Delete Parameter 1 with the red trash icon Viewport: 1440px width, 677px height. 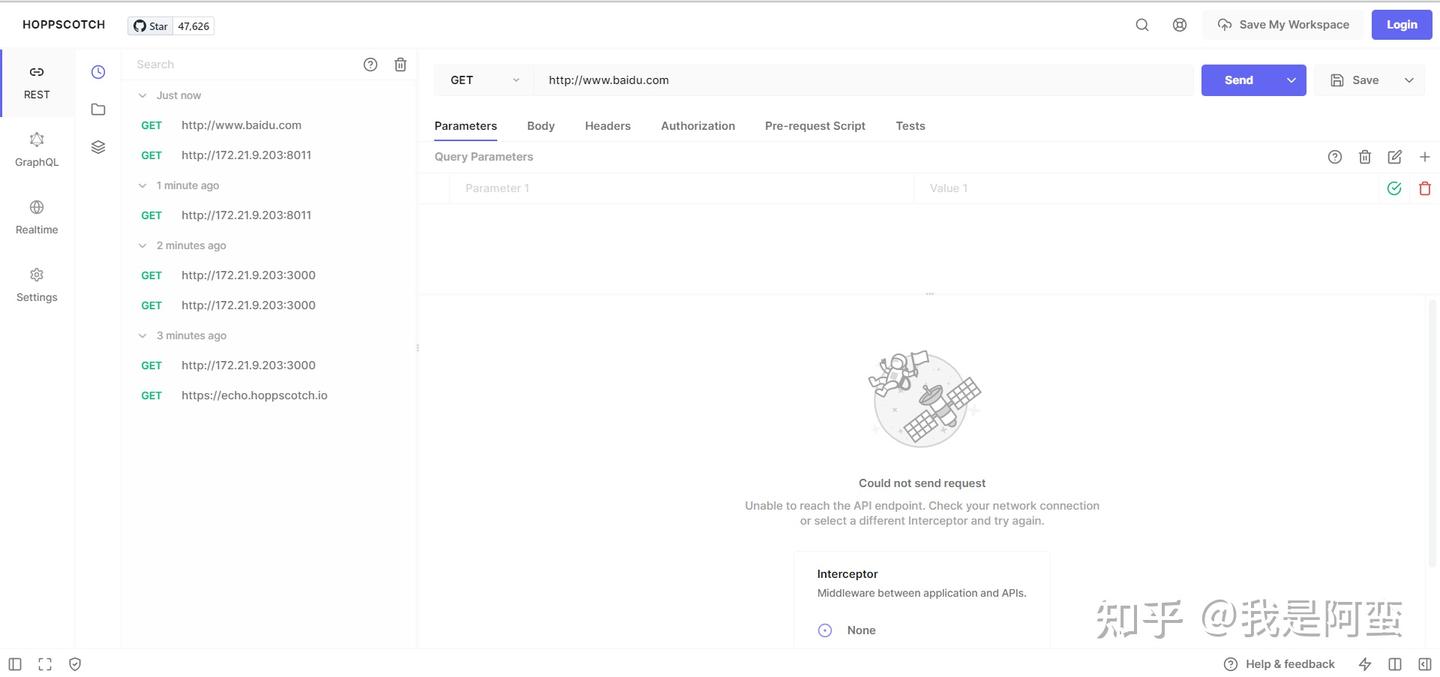tap(1424, 187)
